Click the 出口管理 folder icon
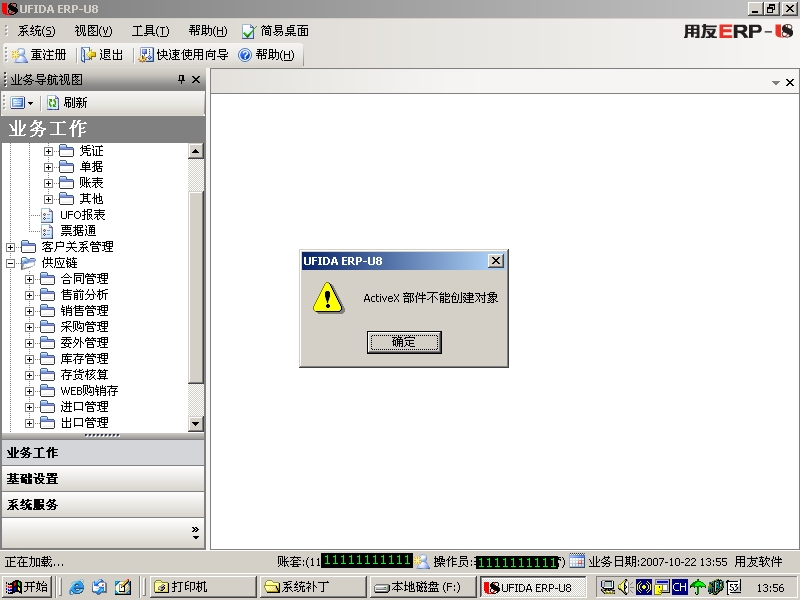This screenshot has height=600, width=800. pos(47,423)
